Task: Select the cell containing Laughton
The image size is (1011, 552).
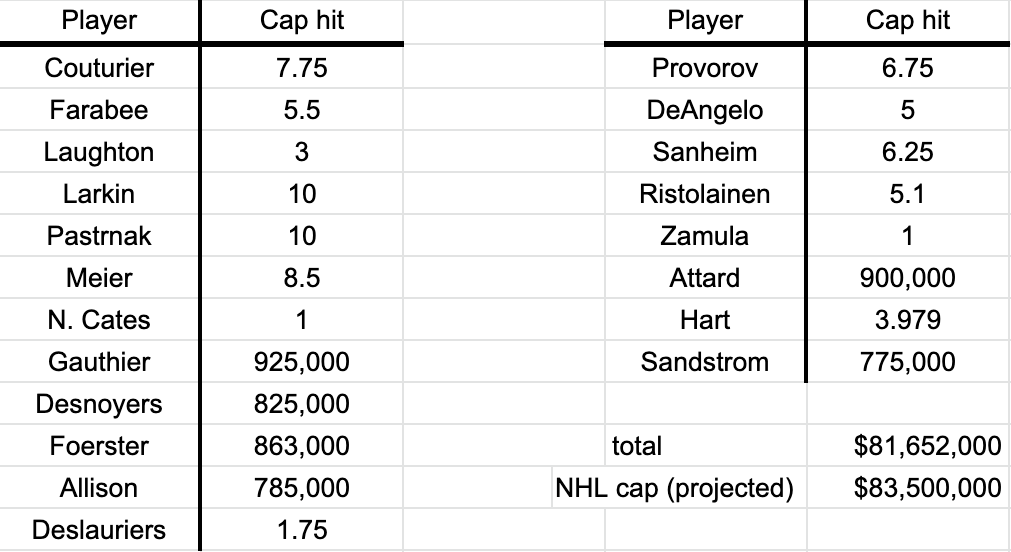Action: [x=99, y=152]
